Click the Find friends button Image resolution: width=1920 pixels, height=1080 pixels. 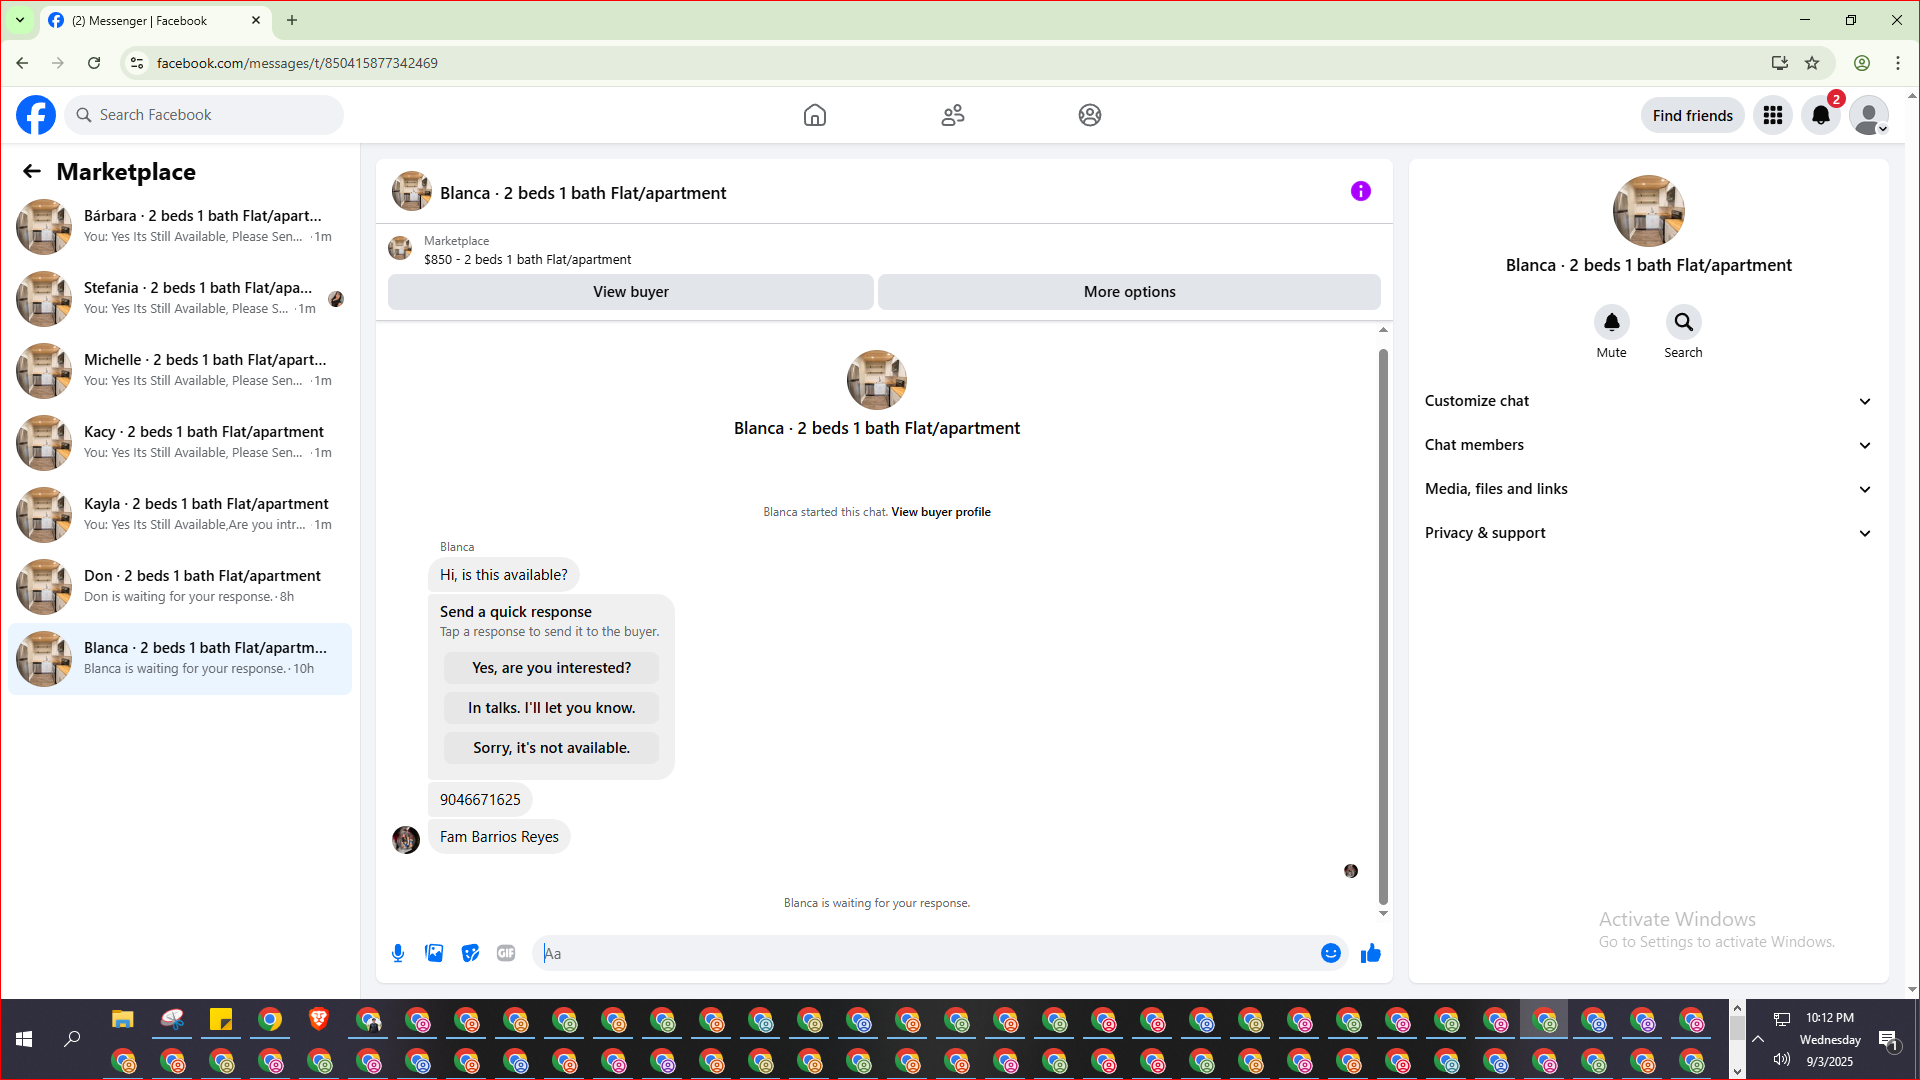1692,115
